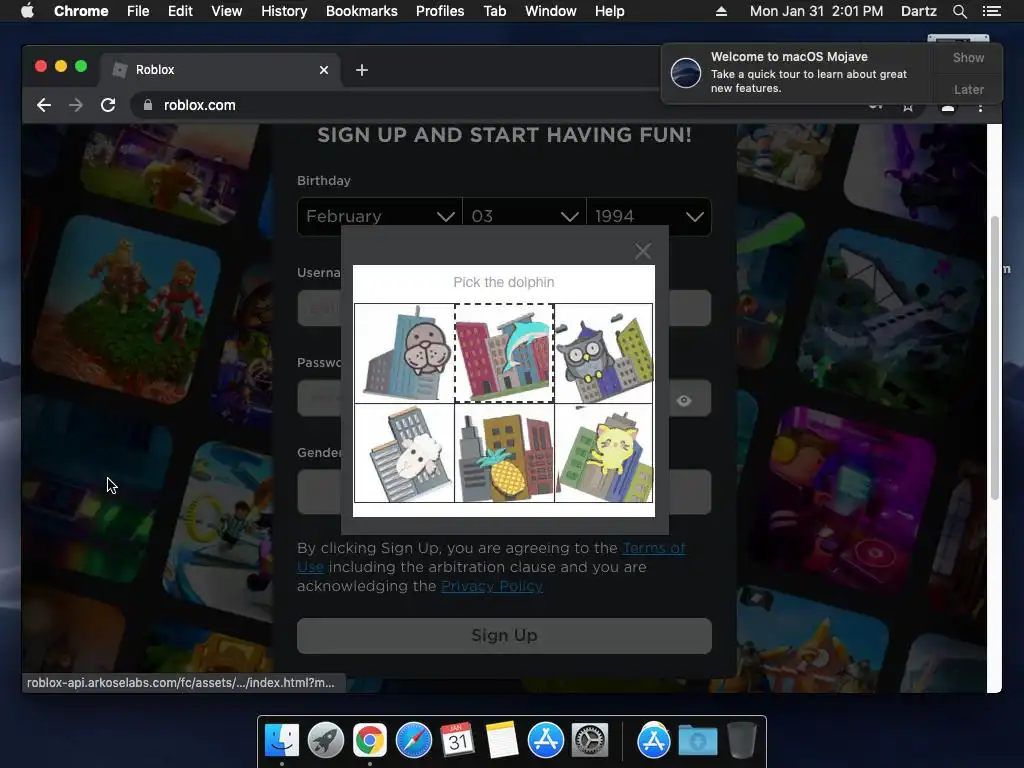Click the Dartz user name in menu bar
The image size is (1024, 768).
click(918, 11)
